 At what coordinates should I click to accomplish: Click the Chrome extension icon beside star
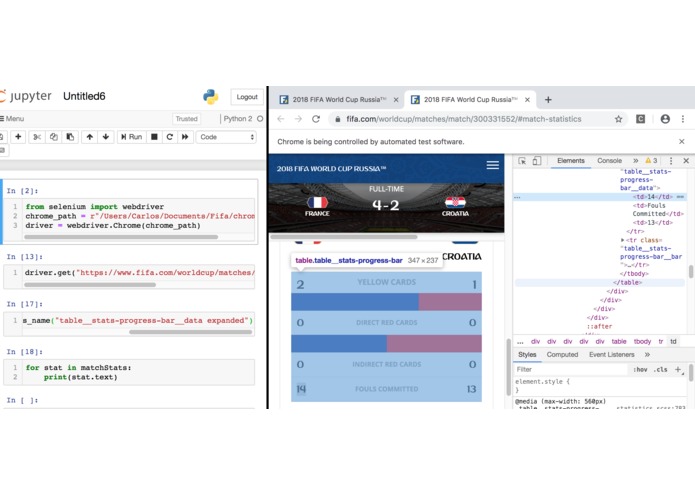[x=640, y=119]
